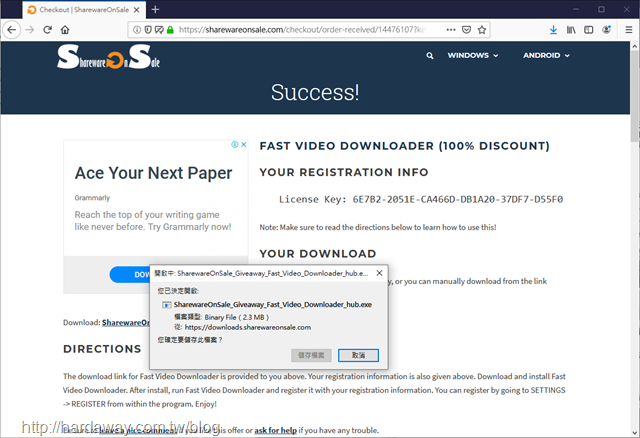
Task: Open page actions three-dot menu
Action: 451,30
